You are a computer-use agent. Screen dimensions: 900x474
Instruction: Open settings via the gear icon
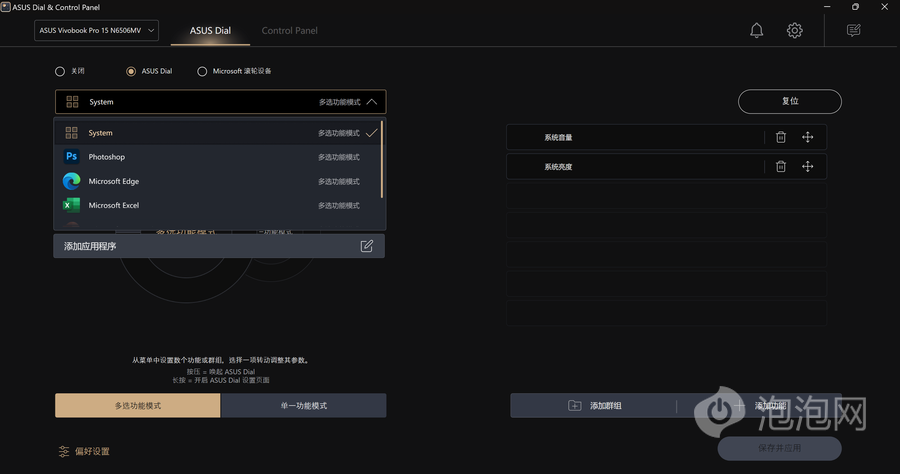point(794,30)
